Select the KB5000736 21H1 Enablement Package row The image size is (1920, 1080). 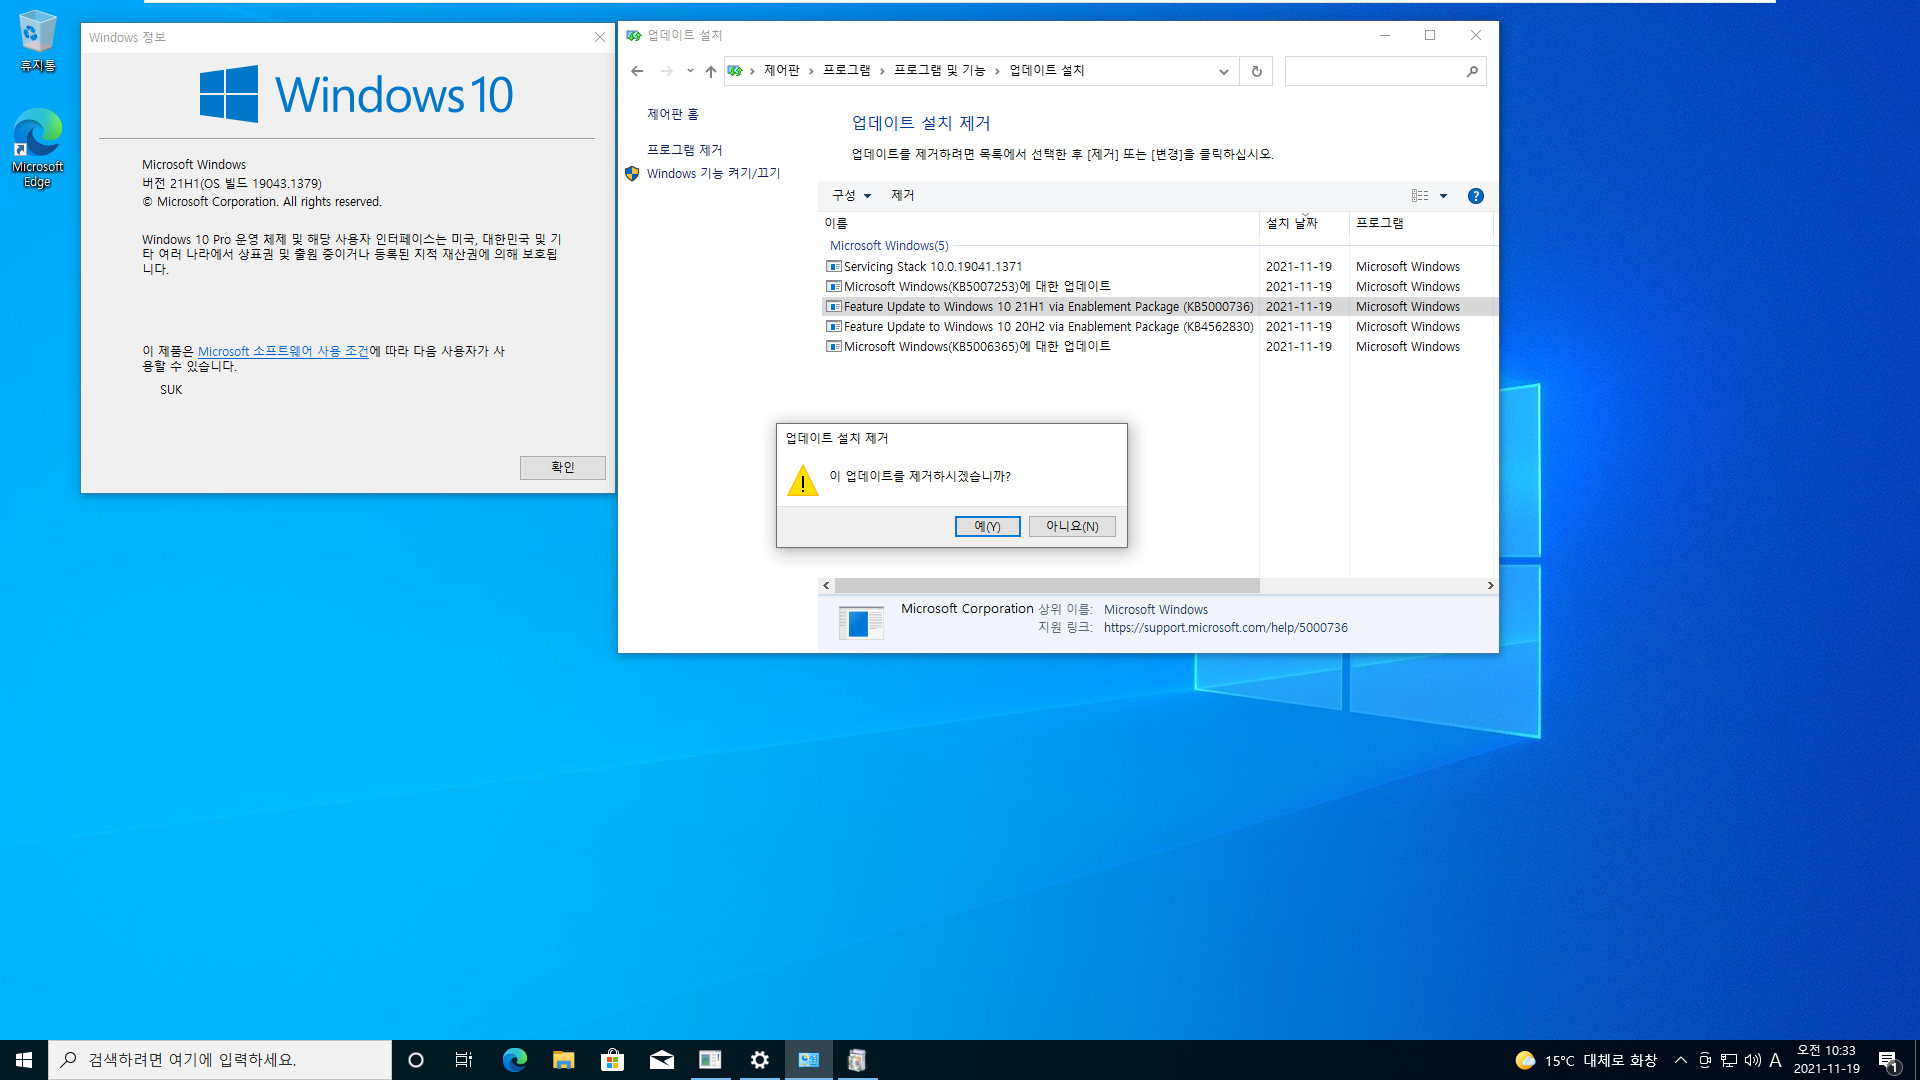[1158, 307]
